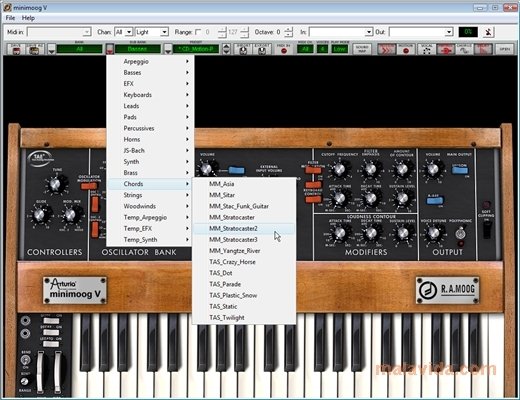Click the Loudness Contour Sustain Level knob

[x=402, y=233]
